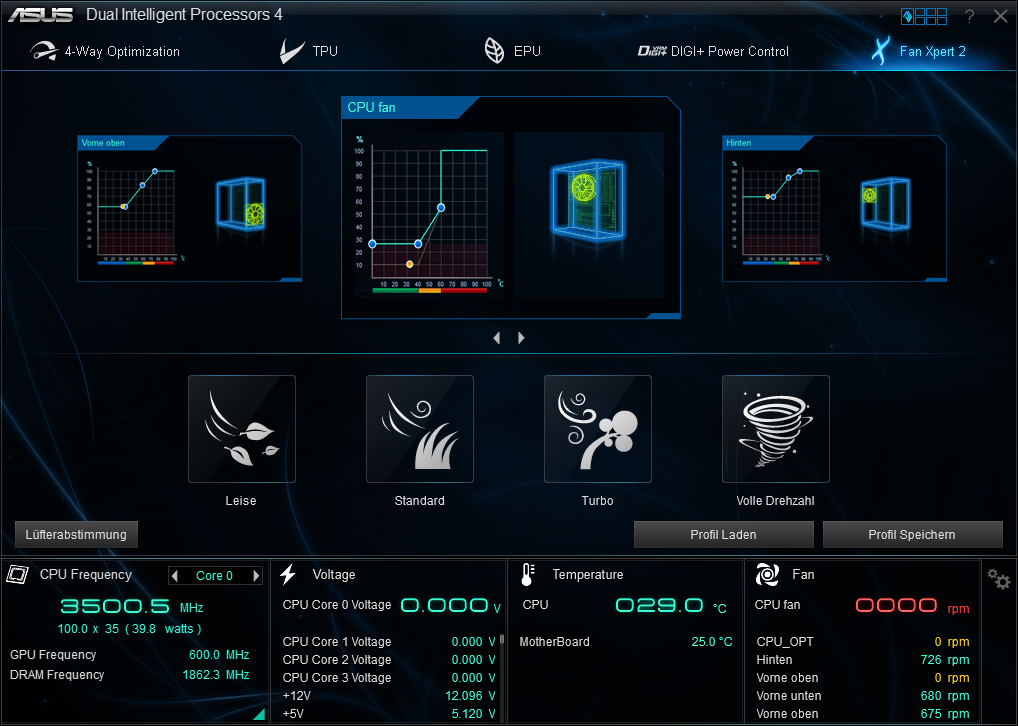Show next fan with right arrow
The height and width of the screenshot is (726, 1018).
click(x=521, y=338)
